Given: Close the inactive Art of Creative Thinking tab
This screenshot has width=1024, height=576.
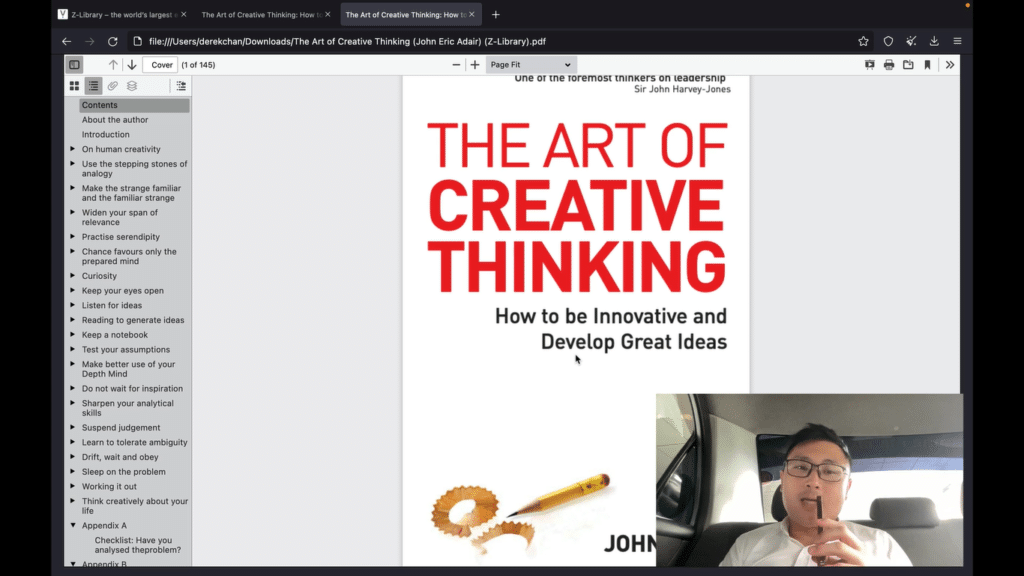Looking at the screenshot, I should click(x=328, y=14).
